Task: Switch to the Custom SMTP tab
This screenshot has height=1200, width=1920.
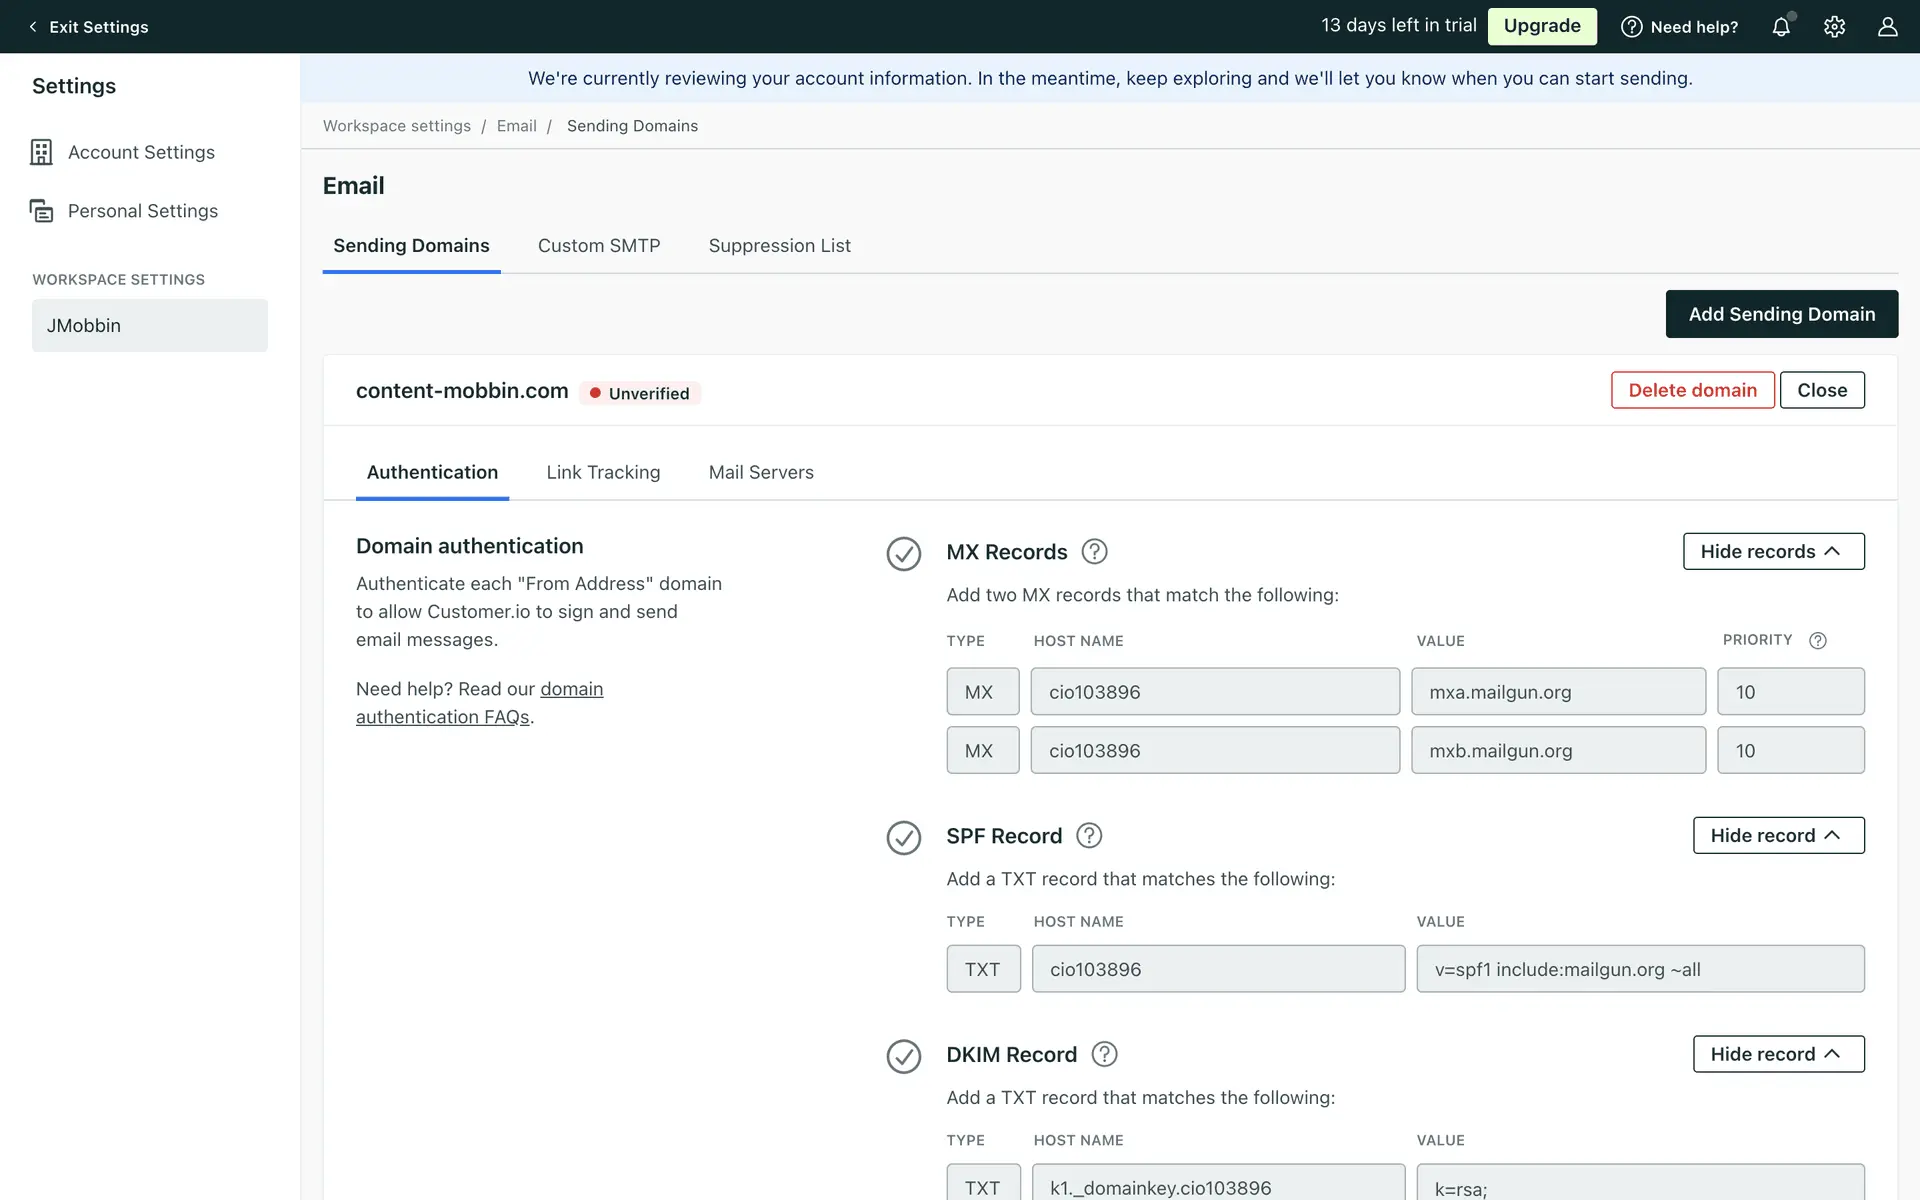Action: (x=599, y=246)
